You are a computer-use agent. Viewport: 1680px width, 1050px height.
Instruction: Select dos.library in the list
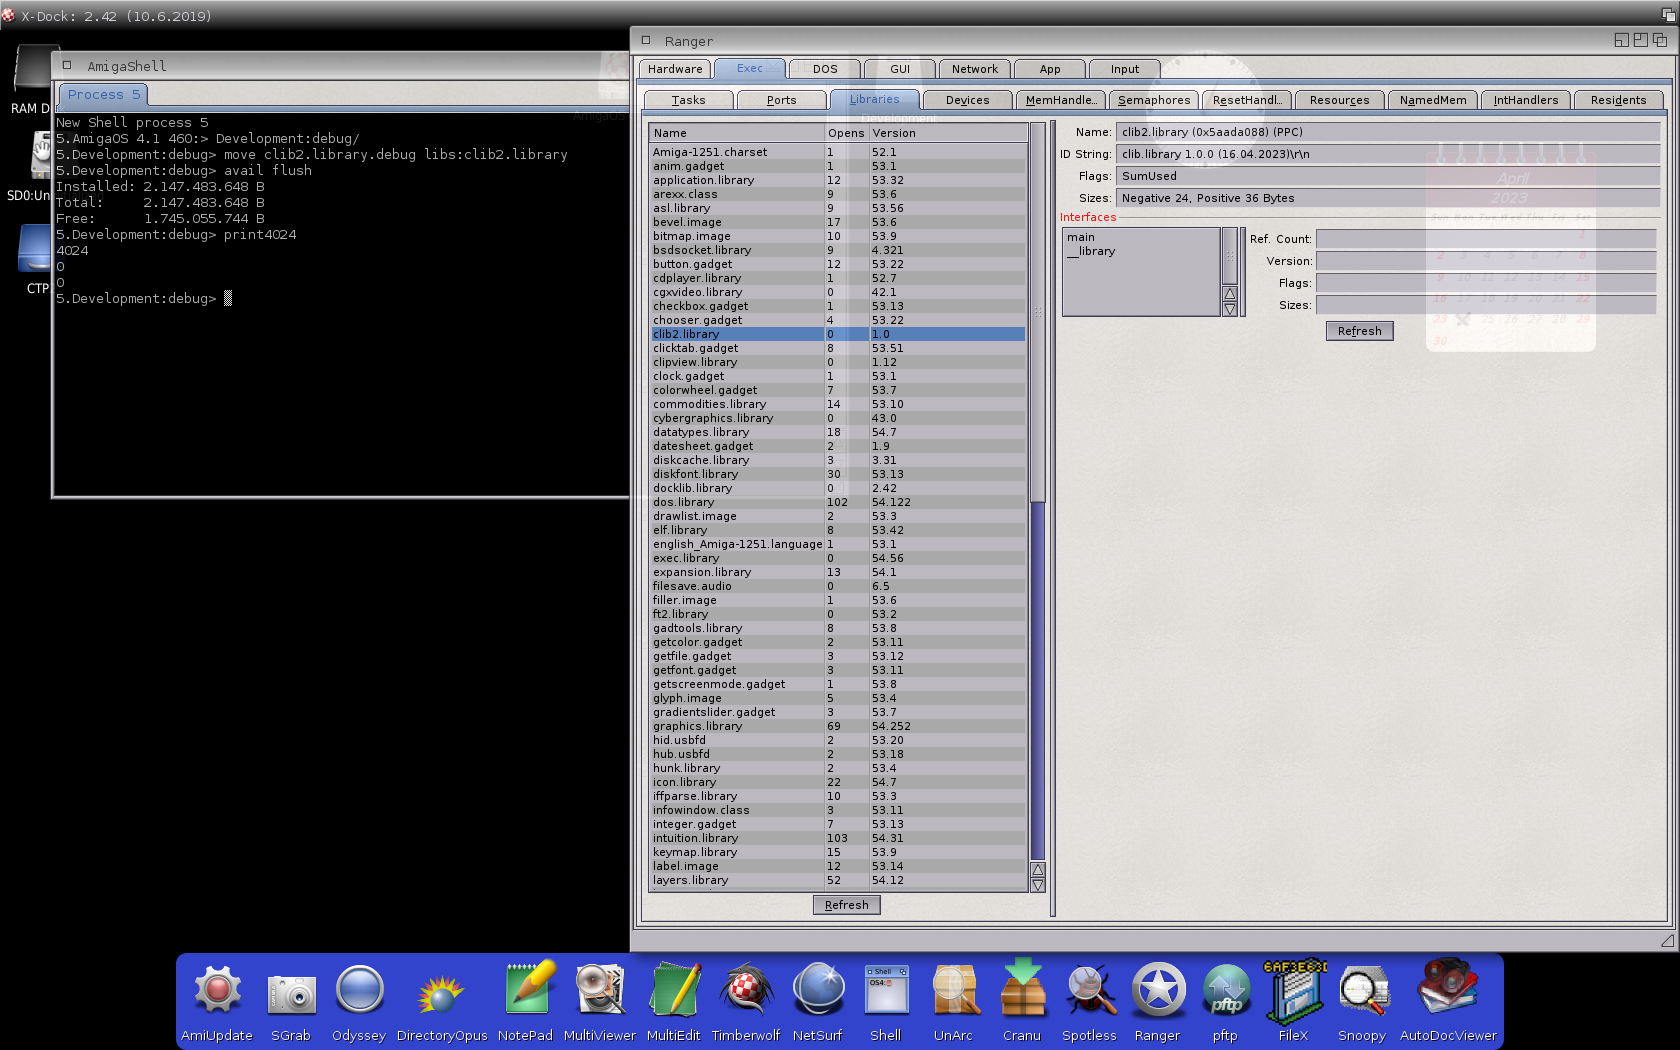[x=838, y=502]
